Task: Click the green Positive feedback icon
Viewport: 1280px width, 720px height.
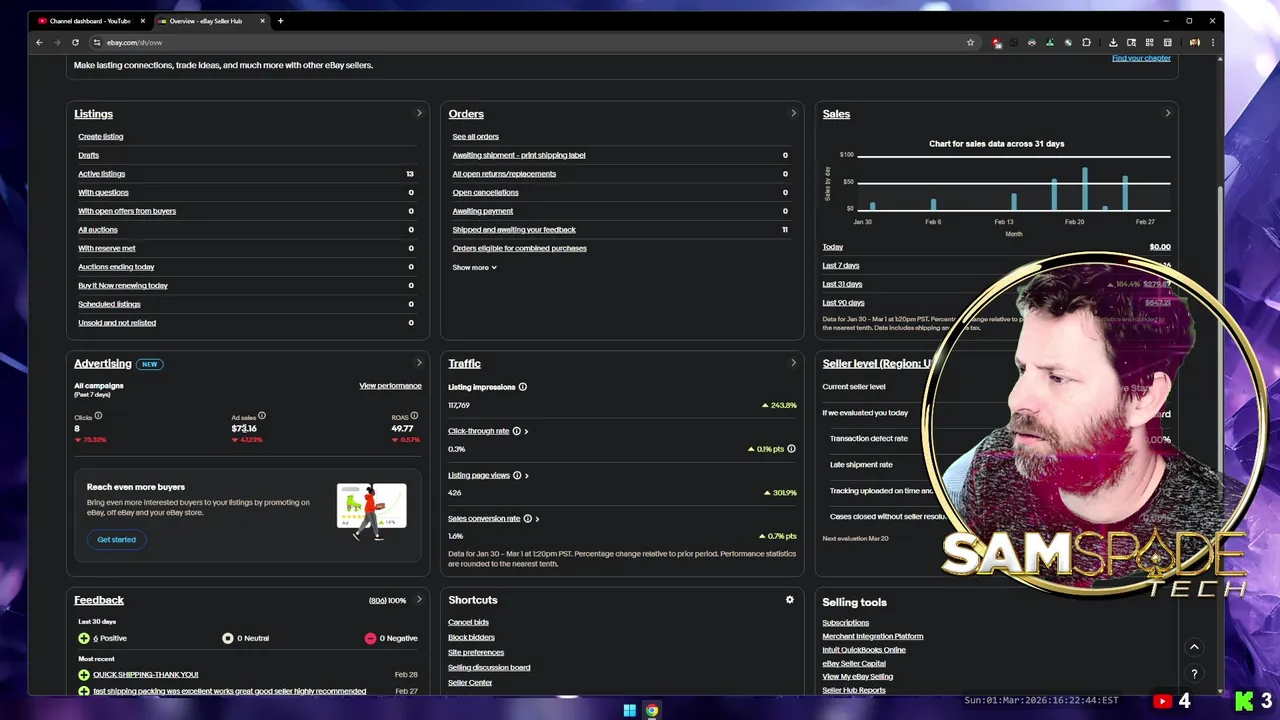Action: (84, 638)
